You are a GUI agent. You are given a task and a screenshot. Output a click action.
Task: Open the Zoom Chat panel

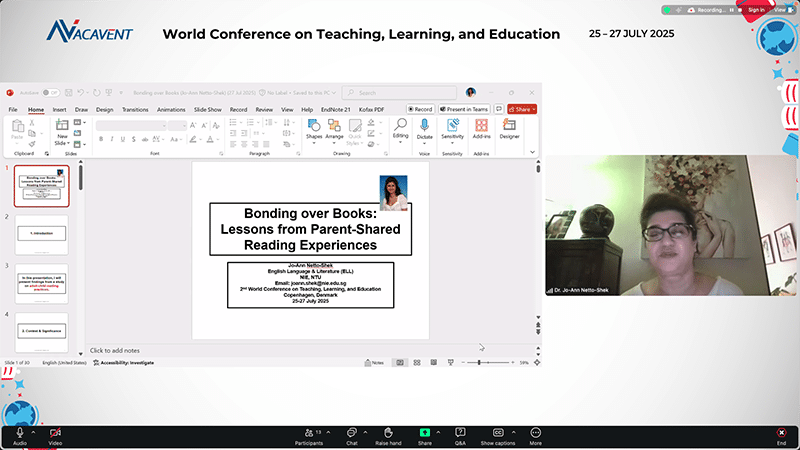[352, 432]
